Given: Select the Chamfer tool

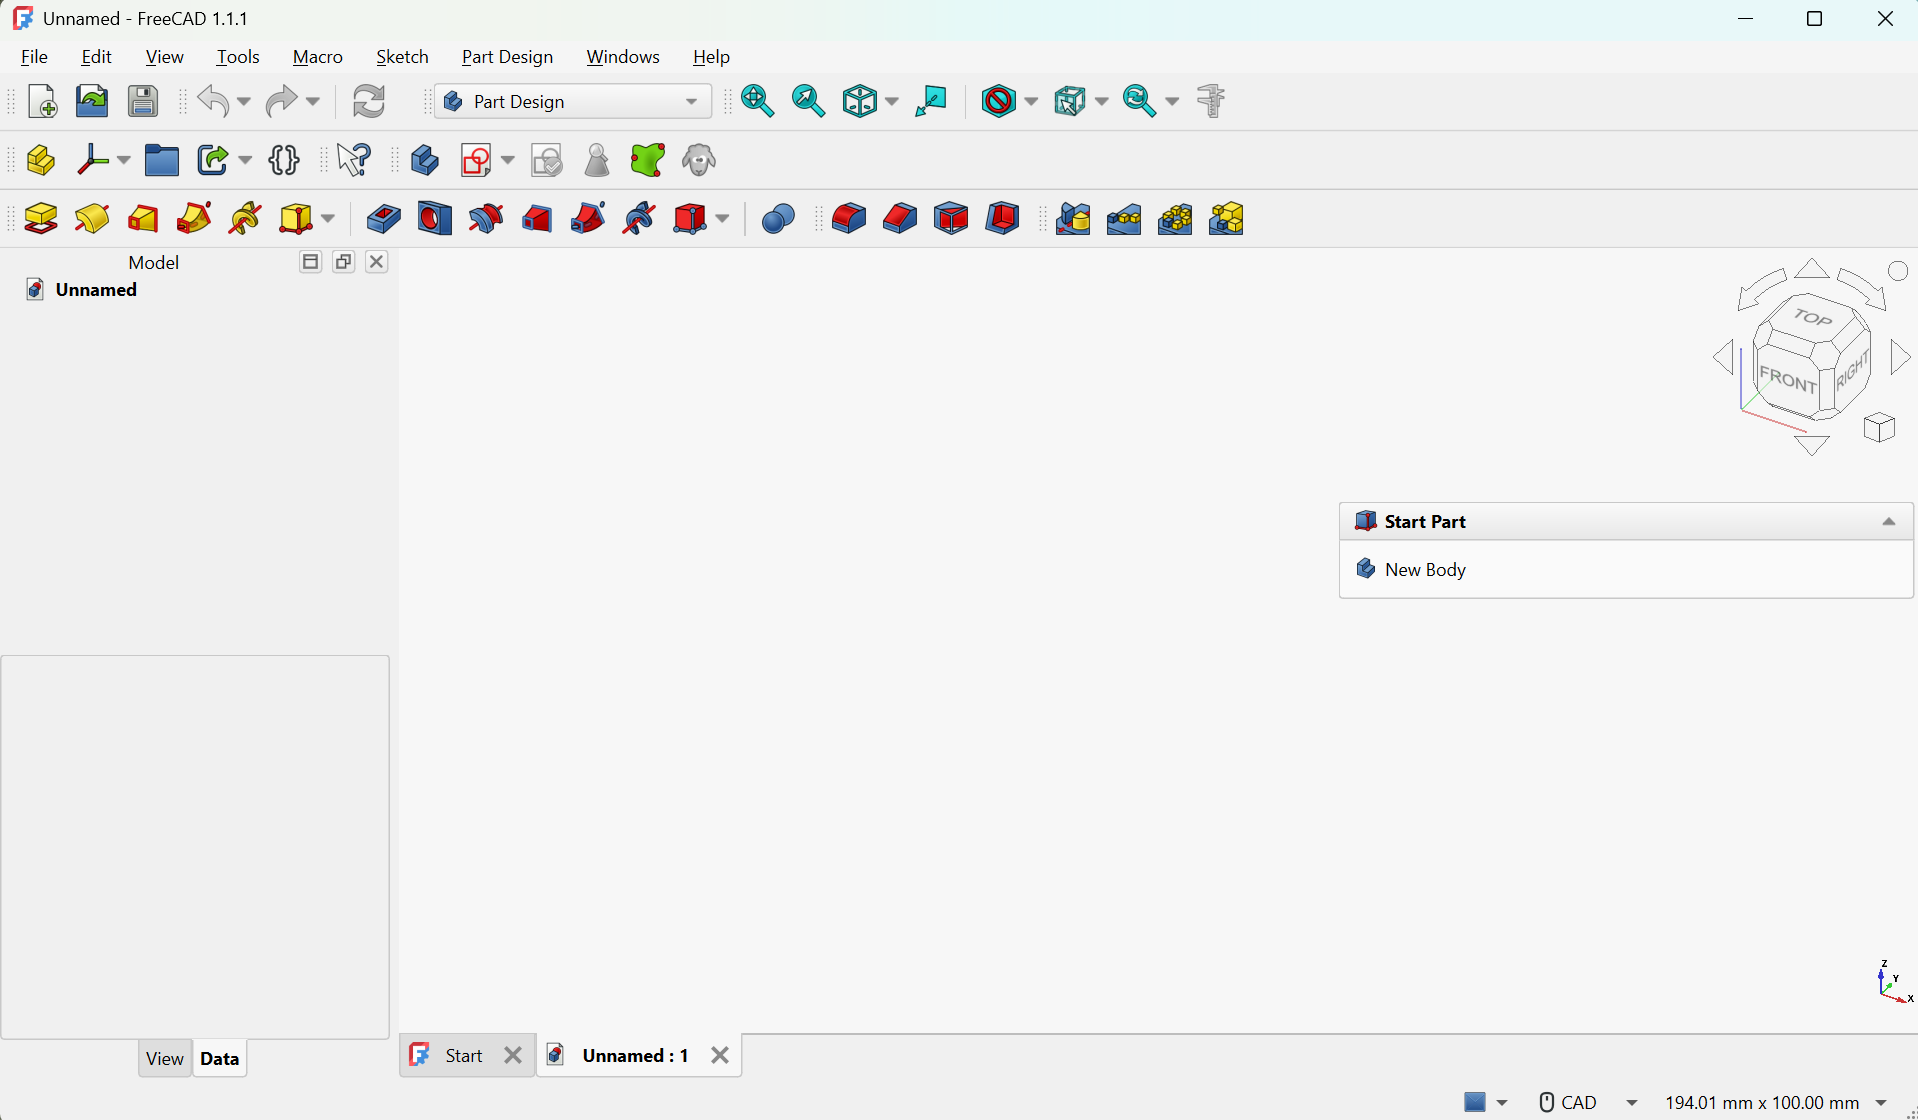Looking at the screenshot, I should [900, 218].
